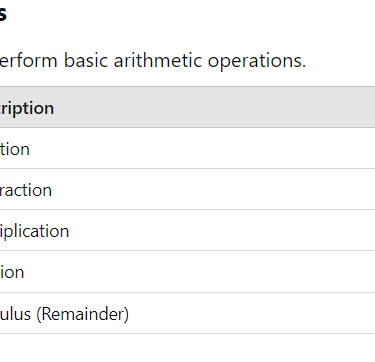The height and width of the screenshot is (362, 375).
Task: Click the 'iplication' description cell text
Action: pos(34,231)
